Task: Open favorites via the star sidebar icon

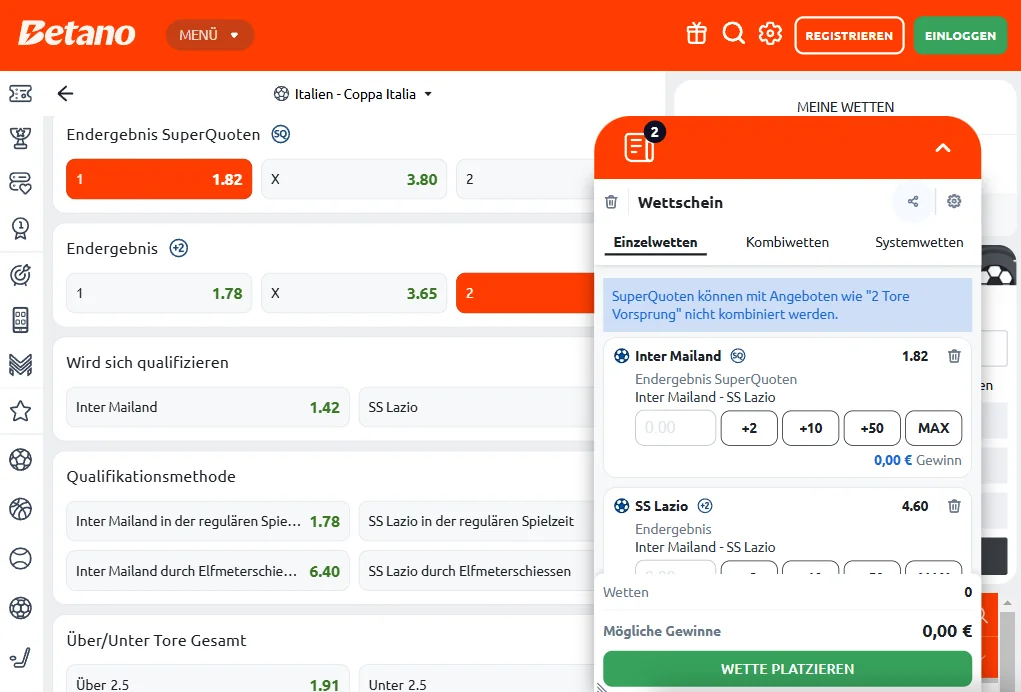Action: click(x=21, y=411)
